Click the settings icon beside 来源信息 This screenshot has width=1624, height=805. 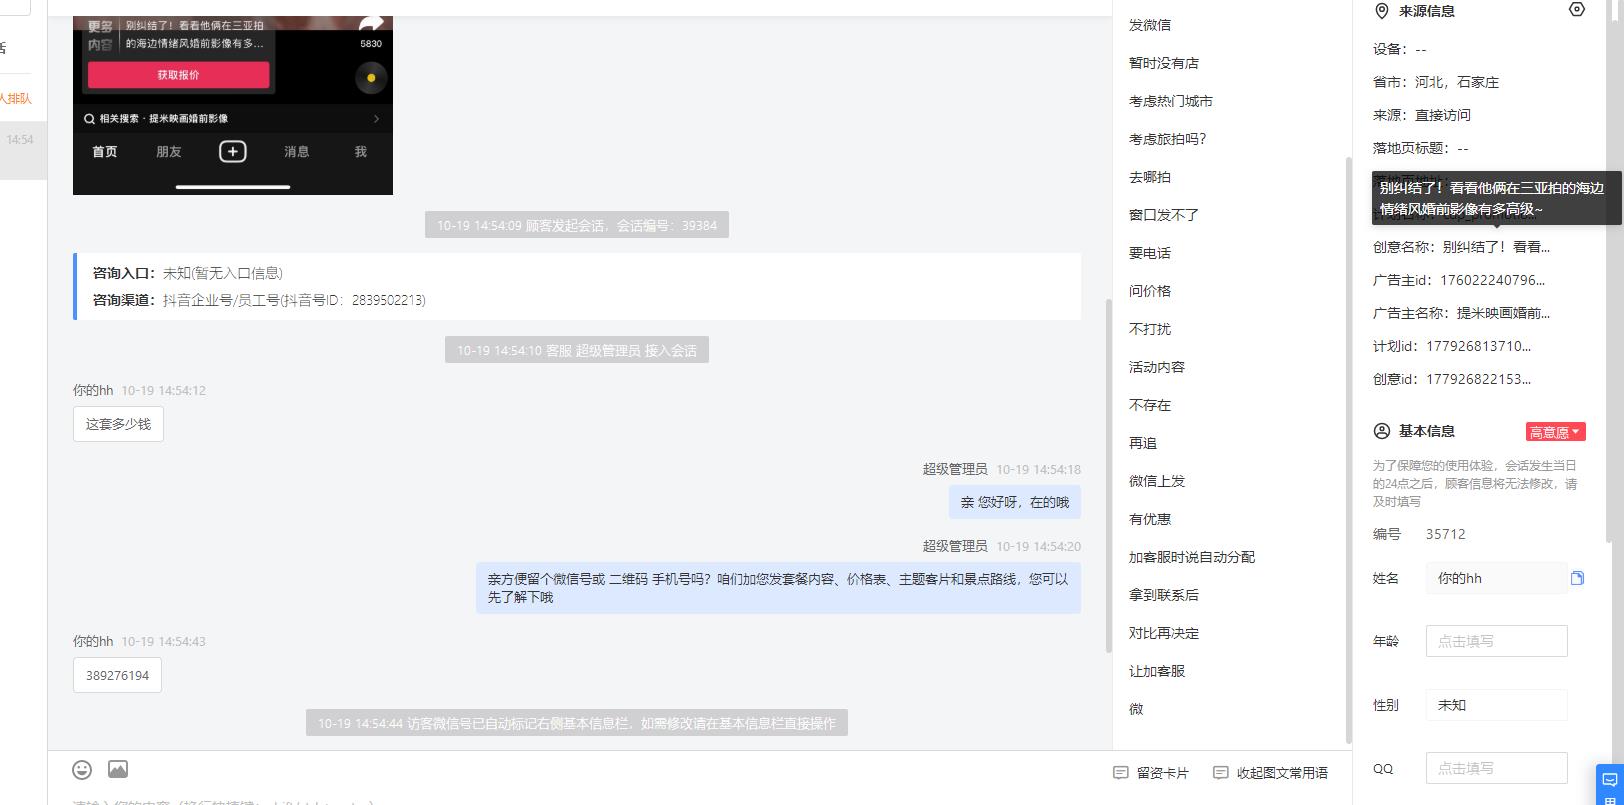pos(1577,10)
